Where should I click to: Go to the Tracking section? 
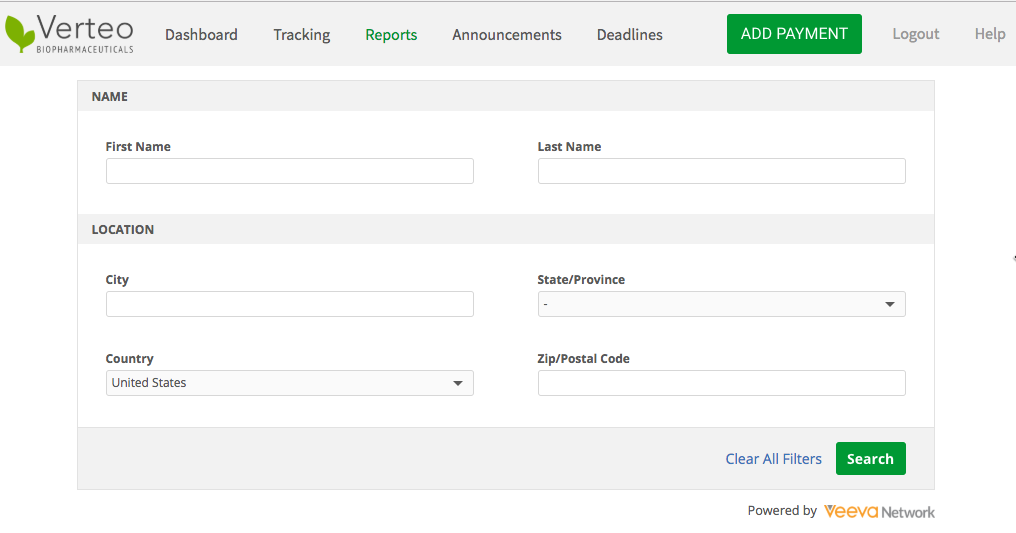(x=301, y=35)
